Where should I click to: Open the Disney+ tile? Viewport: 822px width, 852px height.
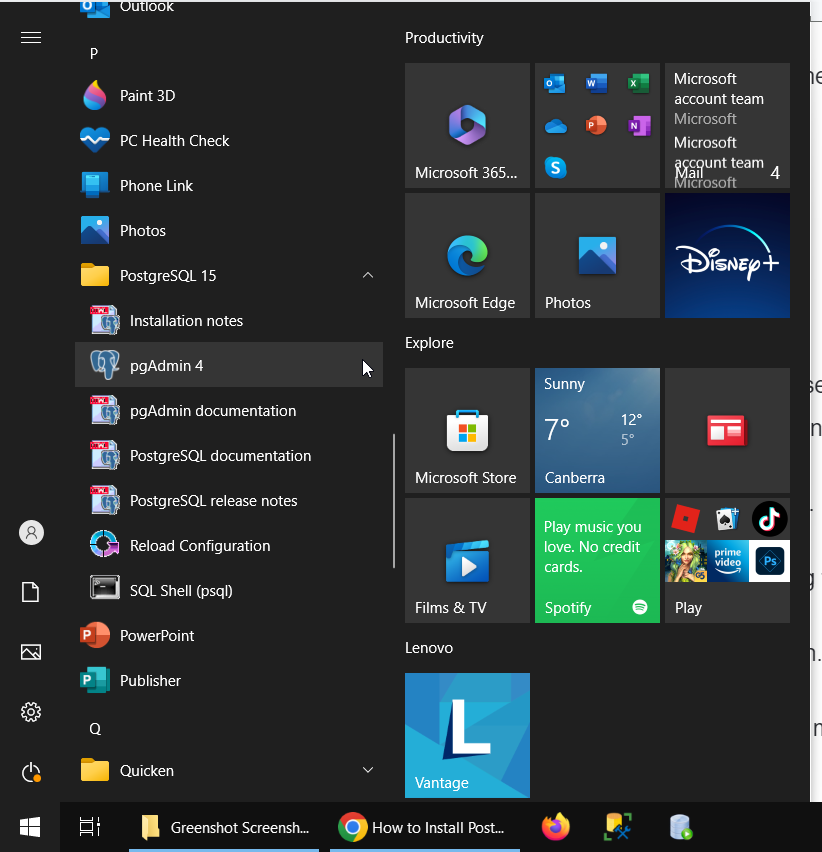[727, 256]
